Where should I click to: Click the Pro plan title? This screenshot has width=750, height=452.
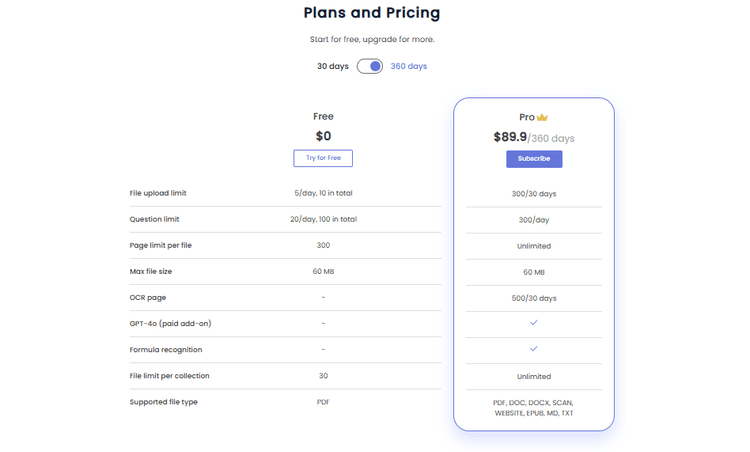[527, 117]
